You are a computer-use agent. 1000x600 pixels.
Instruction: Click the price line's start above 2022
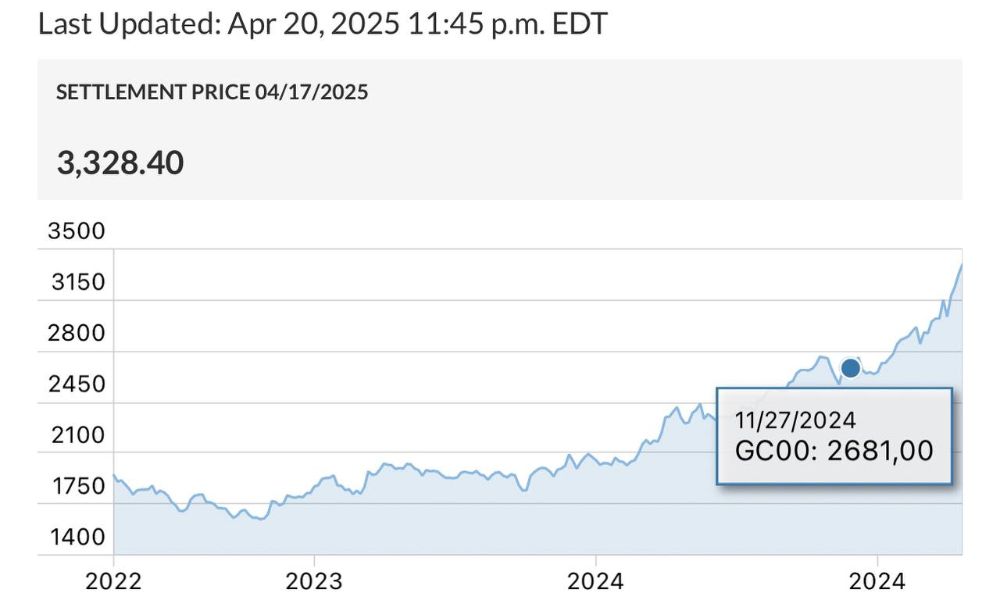pos(114,475)
